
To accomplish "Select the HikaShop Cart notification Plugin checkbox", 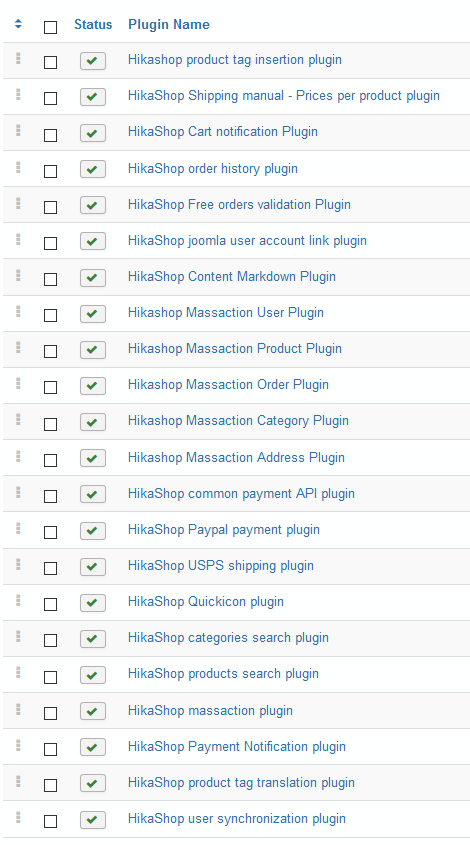I will click(x=50, y=135).
